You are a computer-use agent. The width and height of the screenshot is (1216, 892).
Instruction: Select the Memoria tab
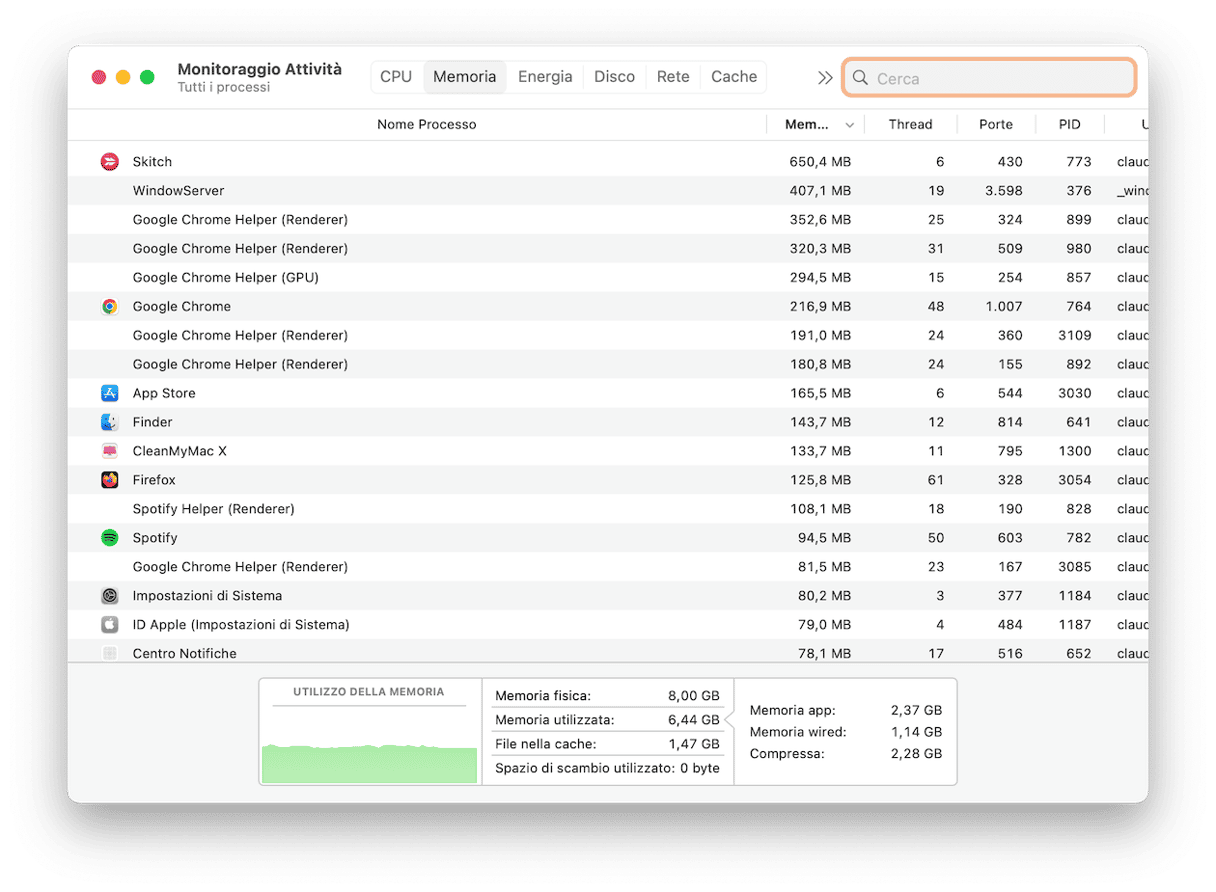(x=465, y=77)
